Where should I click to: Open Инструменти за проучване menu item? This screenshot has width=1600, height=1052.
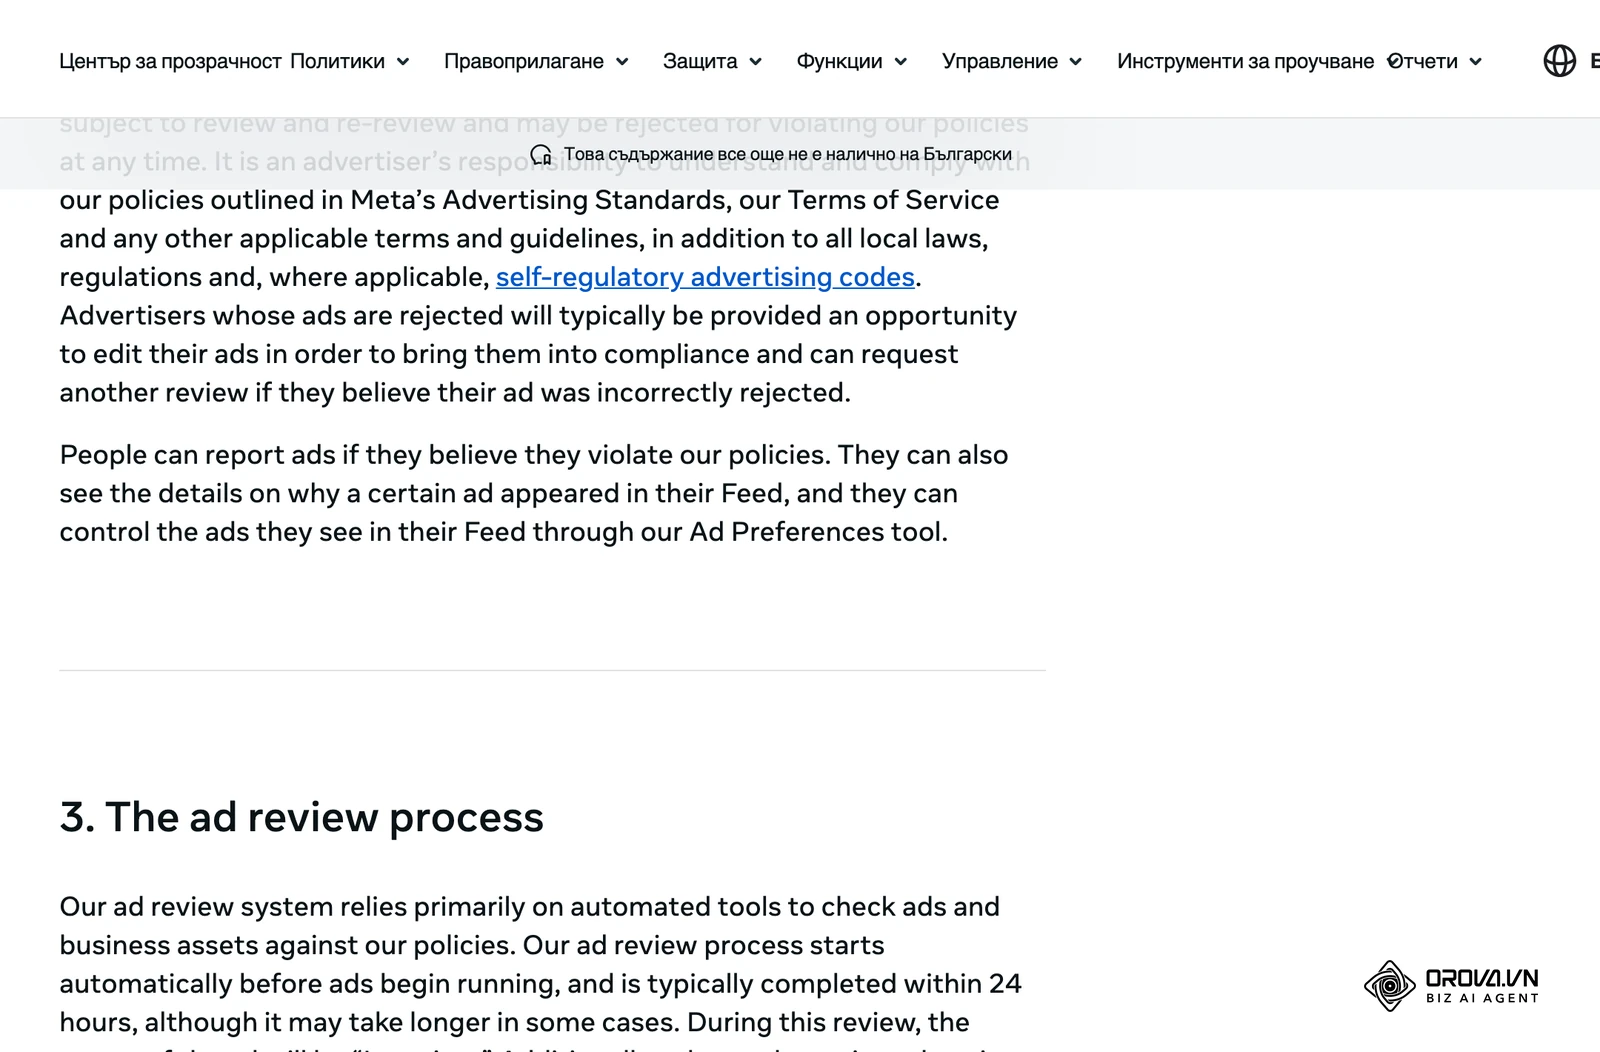(1245, 61)
